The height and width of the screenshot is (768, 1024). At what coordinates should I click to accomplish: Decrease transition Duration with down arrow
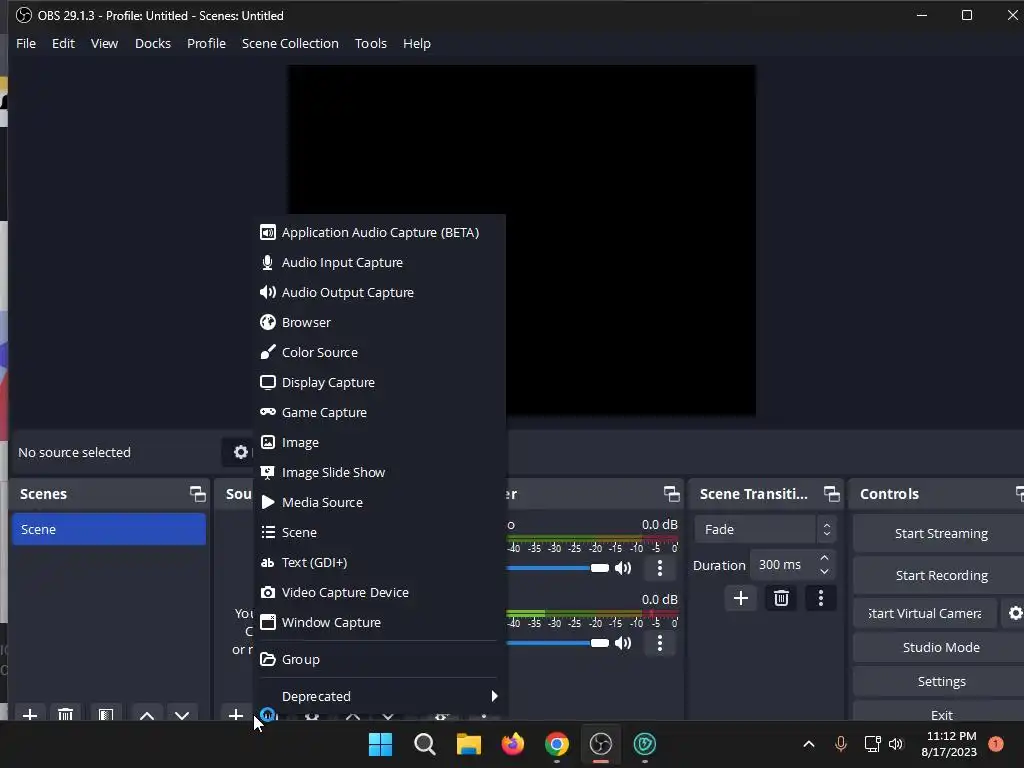[x=824, y=572]
